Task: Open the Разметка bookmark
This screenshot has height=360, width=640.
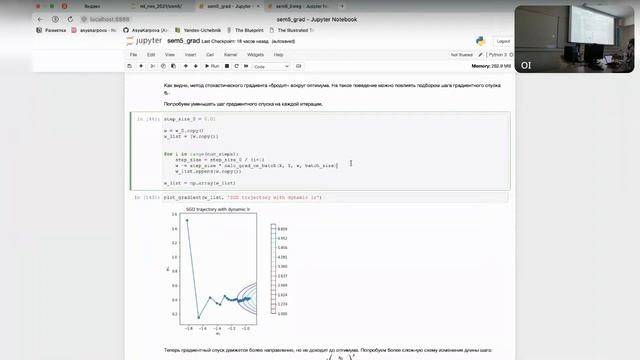Action: pos(51,30)
